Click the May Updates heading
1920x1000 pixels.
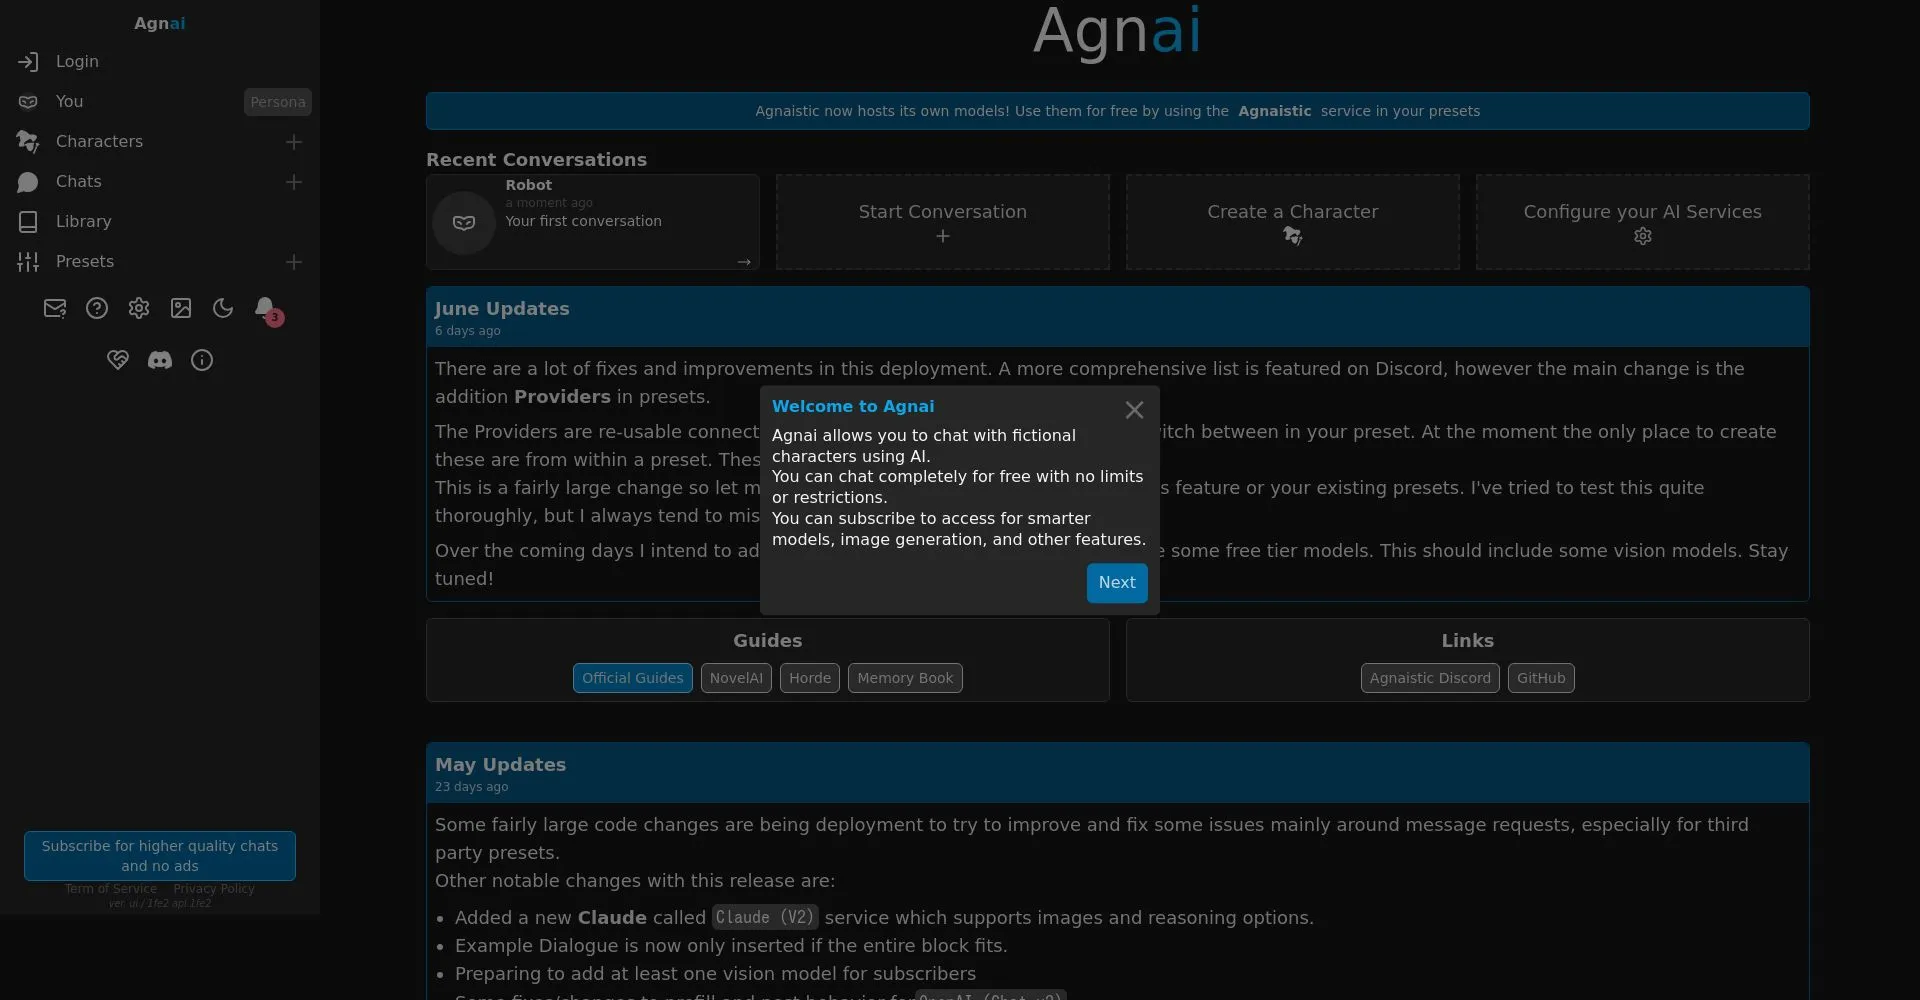pyautogui.click(x=500, y=765)
